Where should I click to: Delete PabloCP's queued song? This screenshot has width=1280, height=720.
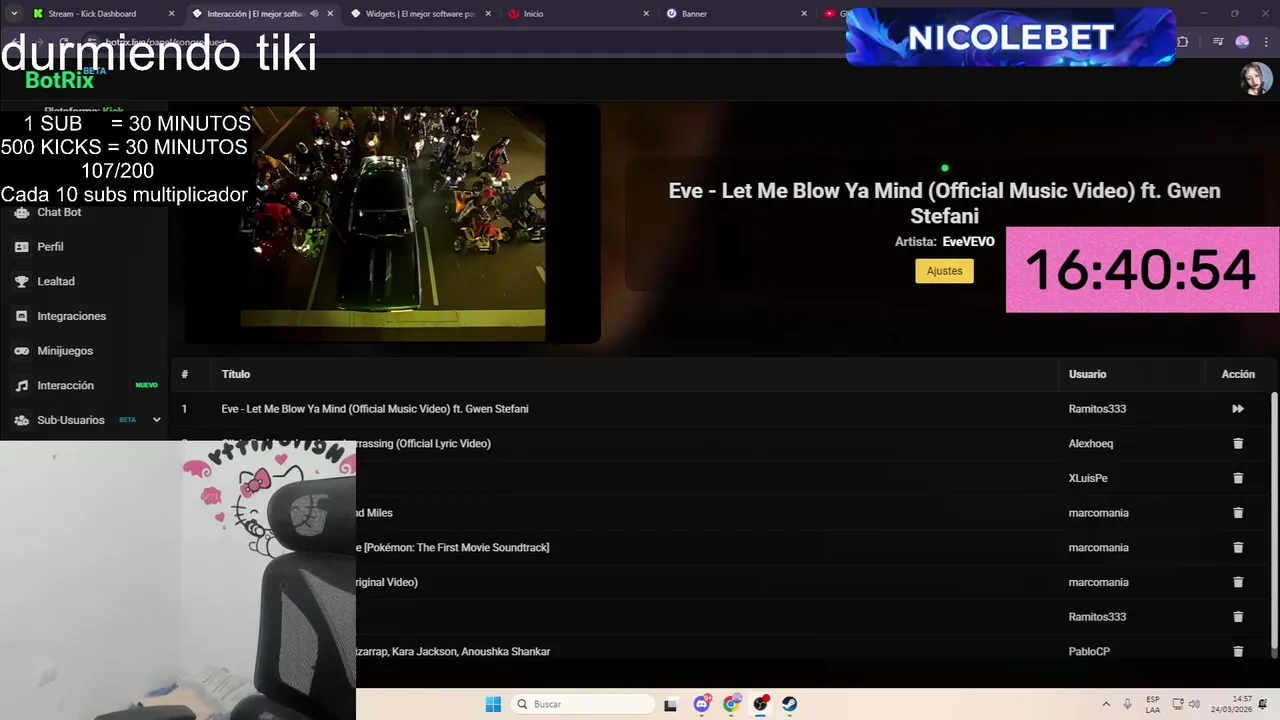pos(1238,651)
